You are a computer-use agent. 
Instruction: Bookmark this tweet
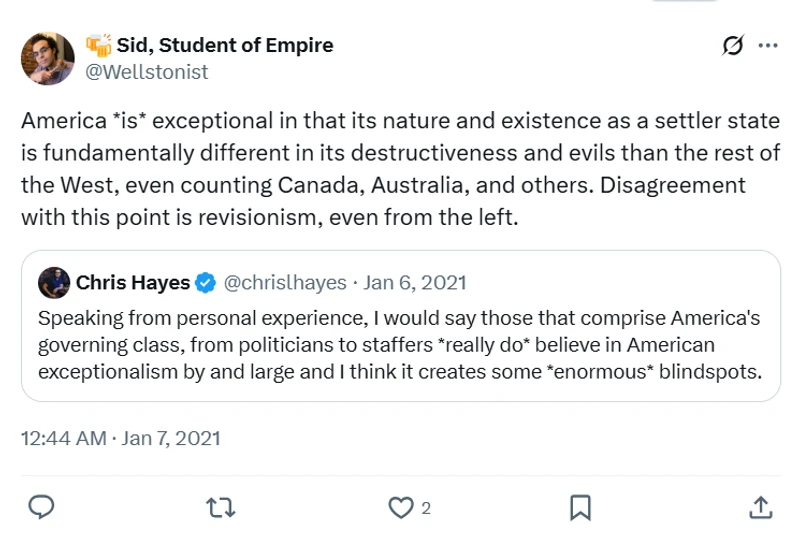pyautogui.click(x=579, y=508)
